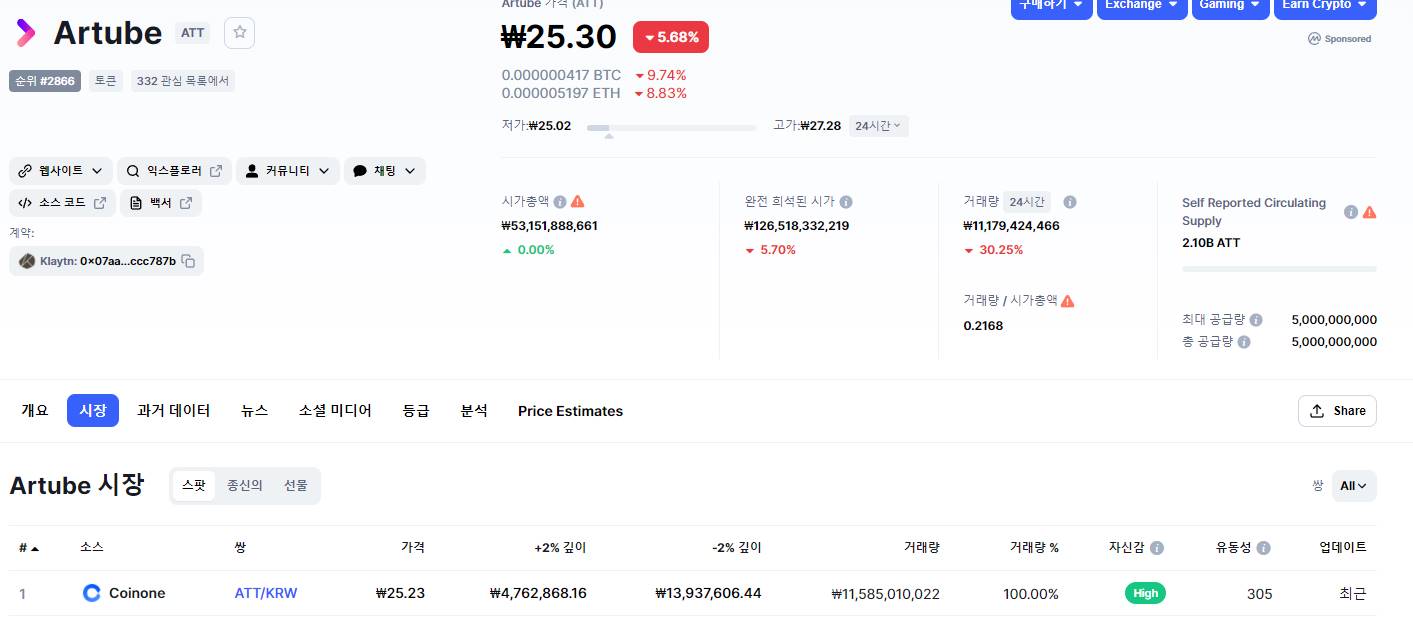Click the 순위 #2866 rank badge
1413x623 pixels.
[x=45, y=81]
